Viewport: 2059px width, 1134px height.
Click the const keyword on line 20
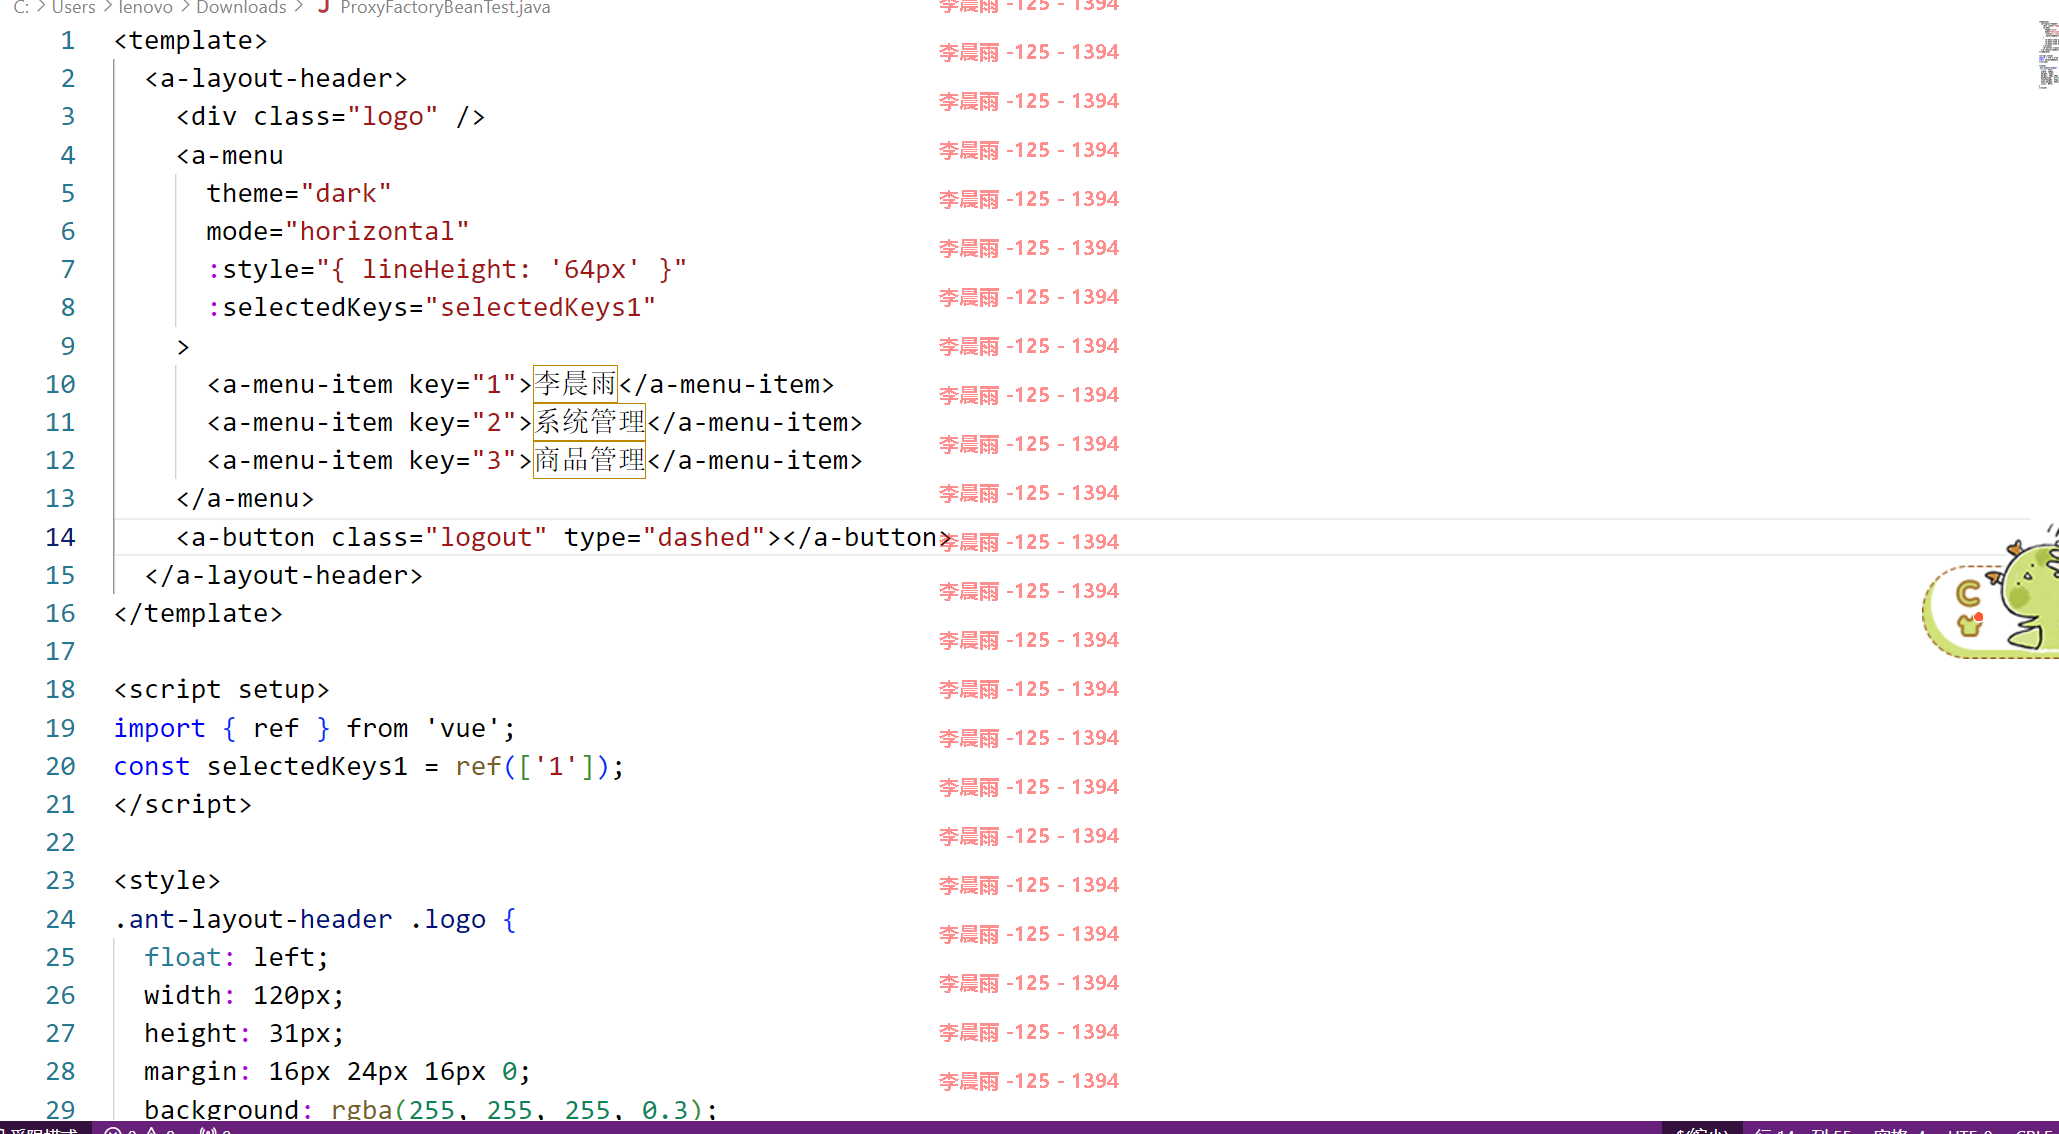tap(151, 767)
